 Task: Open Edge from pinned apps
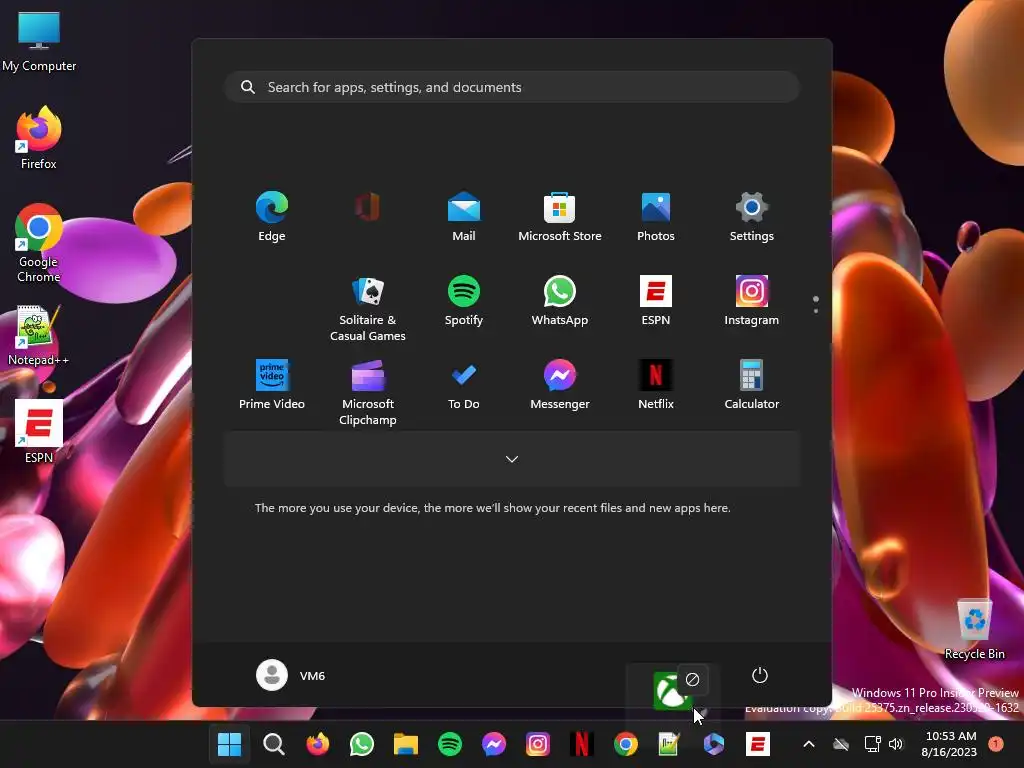click(x=272, y=217)
